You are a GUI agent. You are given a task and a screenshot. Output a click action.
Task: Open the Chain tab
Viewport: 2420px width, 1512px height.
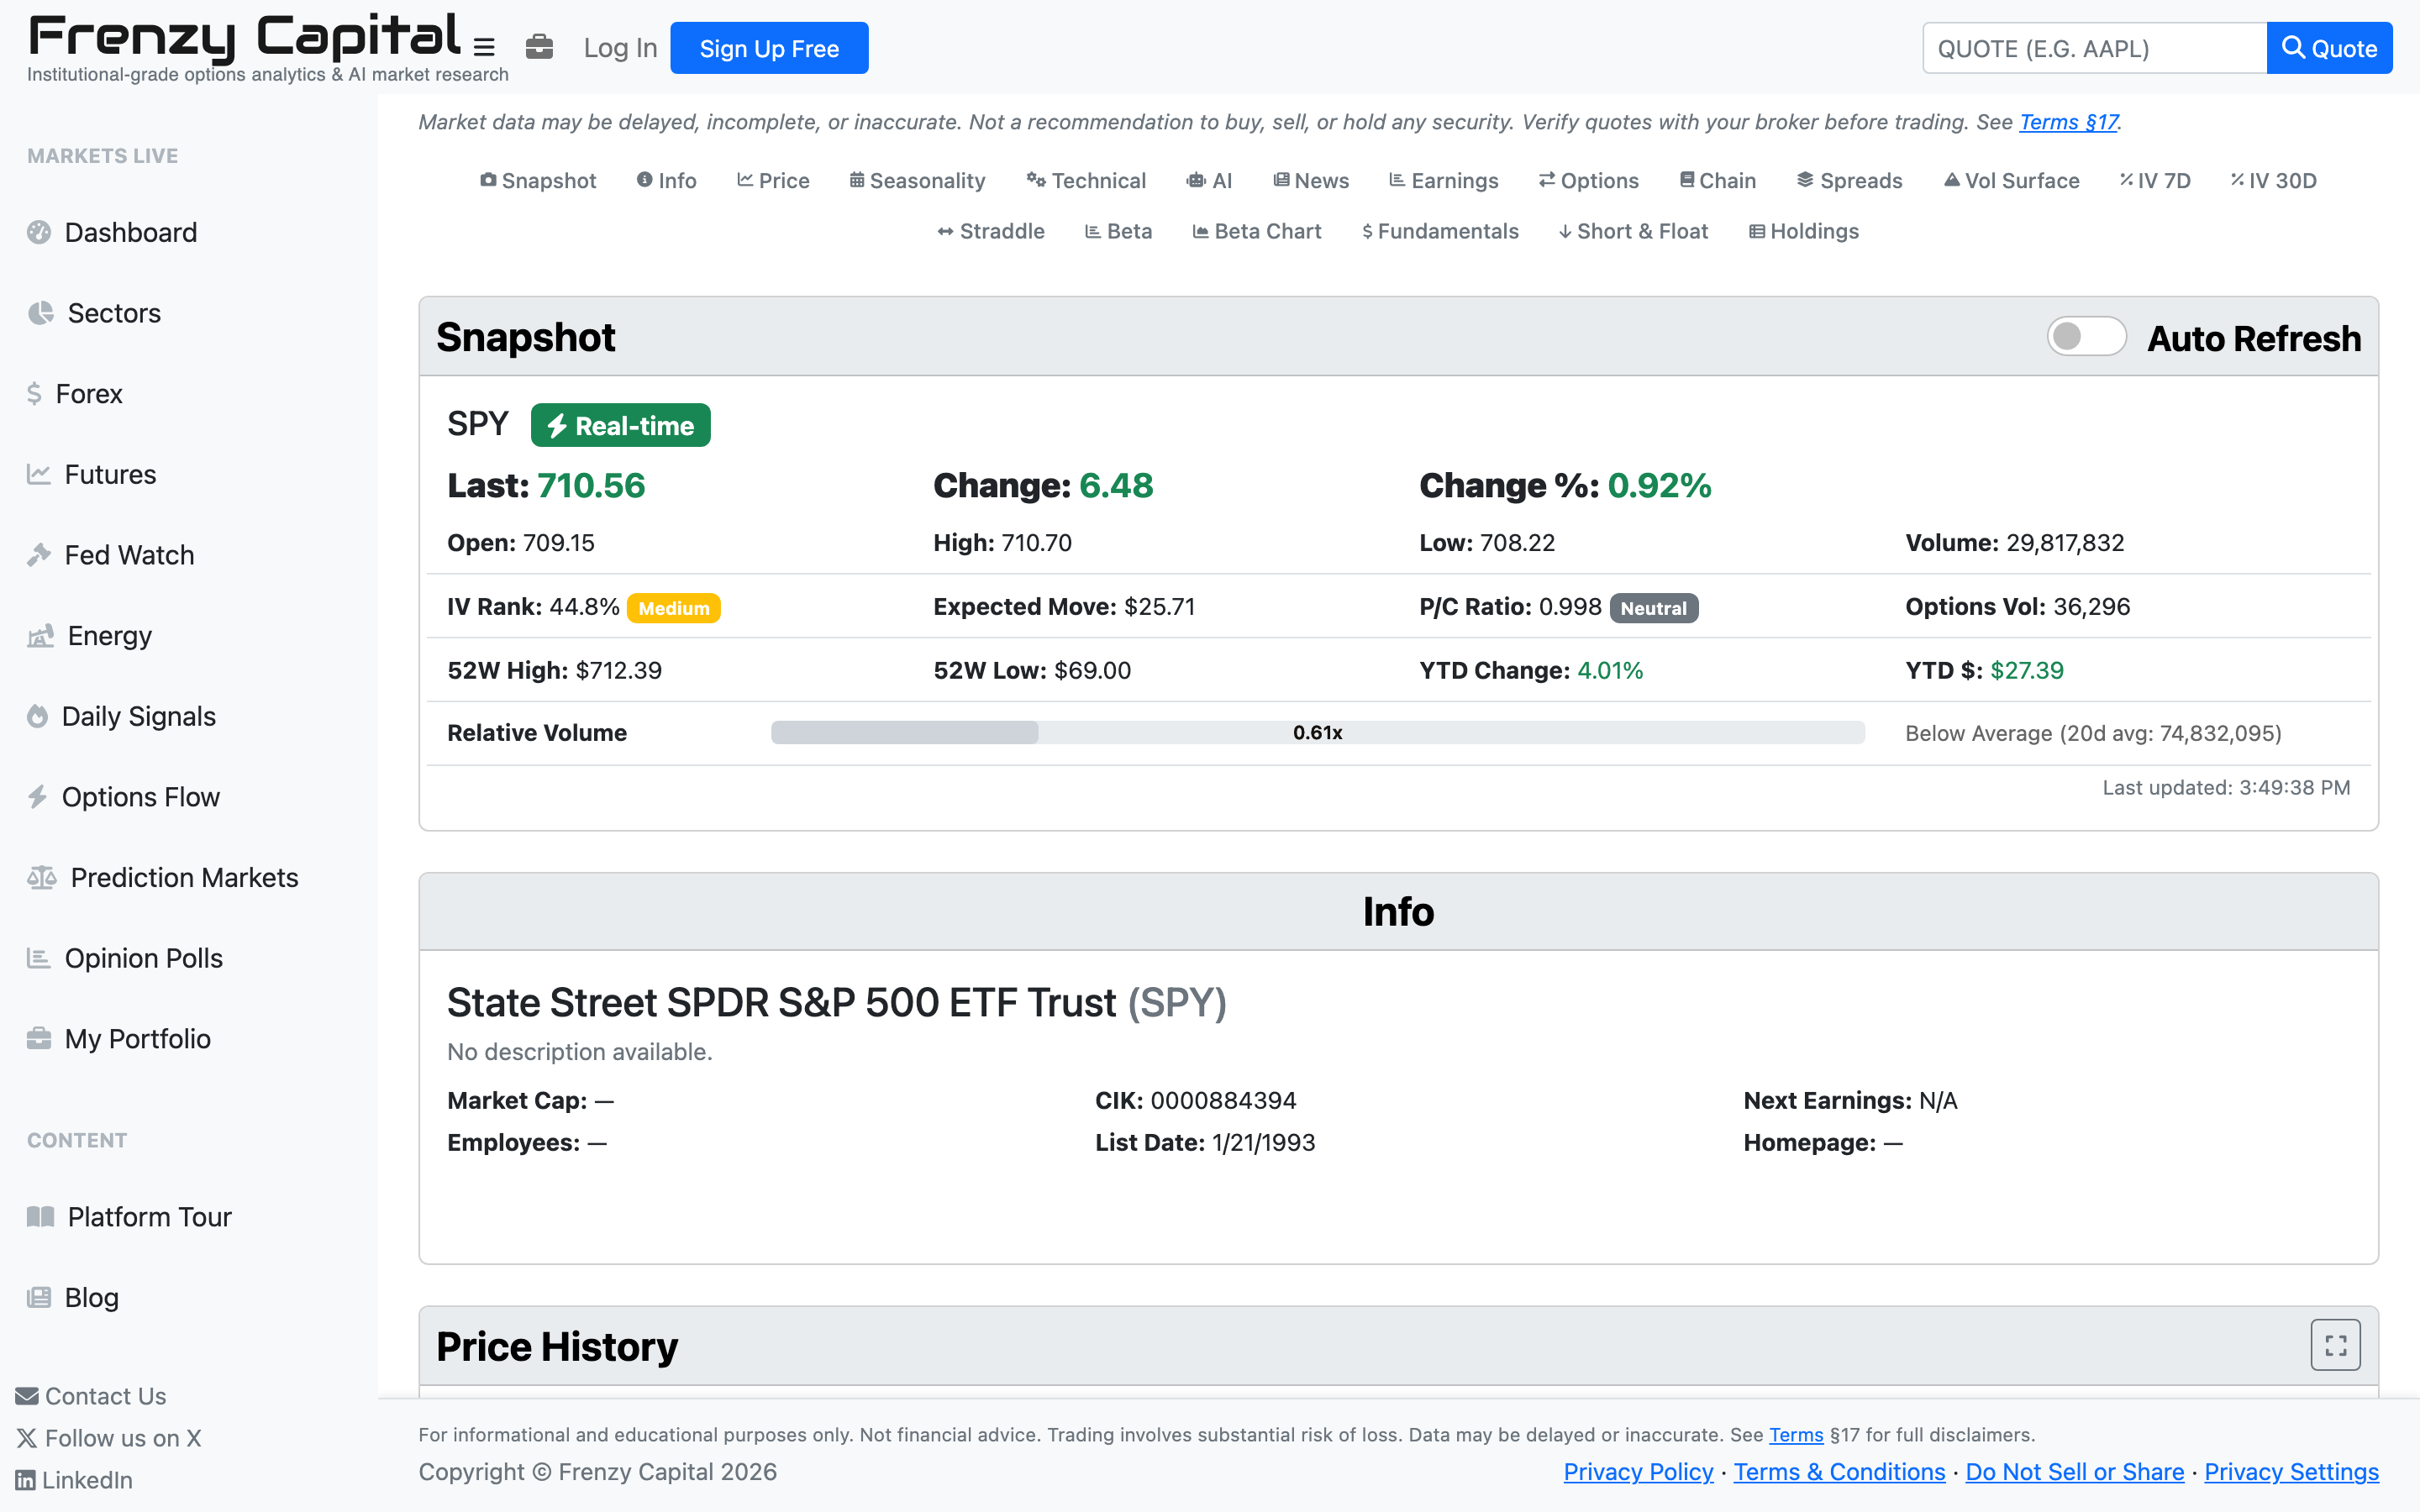click(1718, 181)
